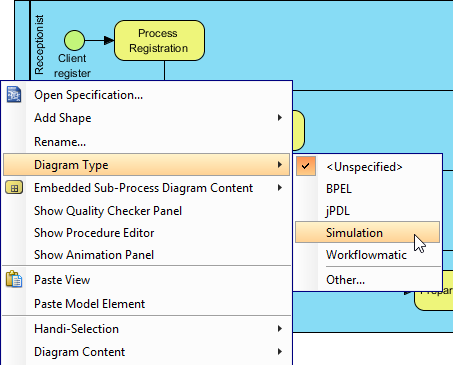Click the Embedded Sub-Process diagram icon

pos(14,188)
